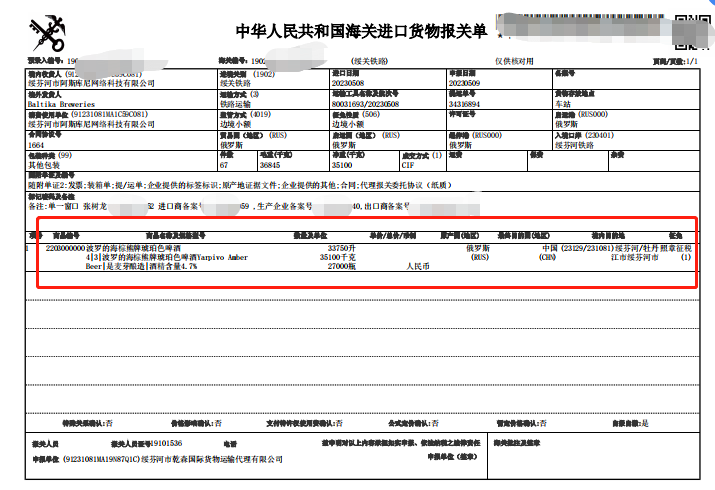Image resolution: width=715 pixels, height=490 pixels.
Task: Click the bill of lading number 34316894
Action: tap(464, 104)
